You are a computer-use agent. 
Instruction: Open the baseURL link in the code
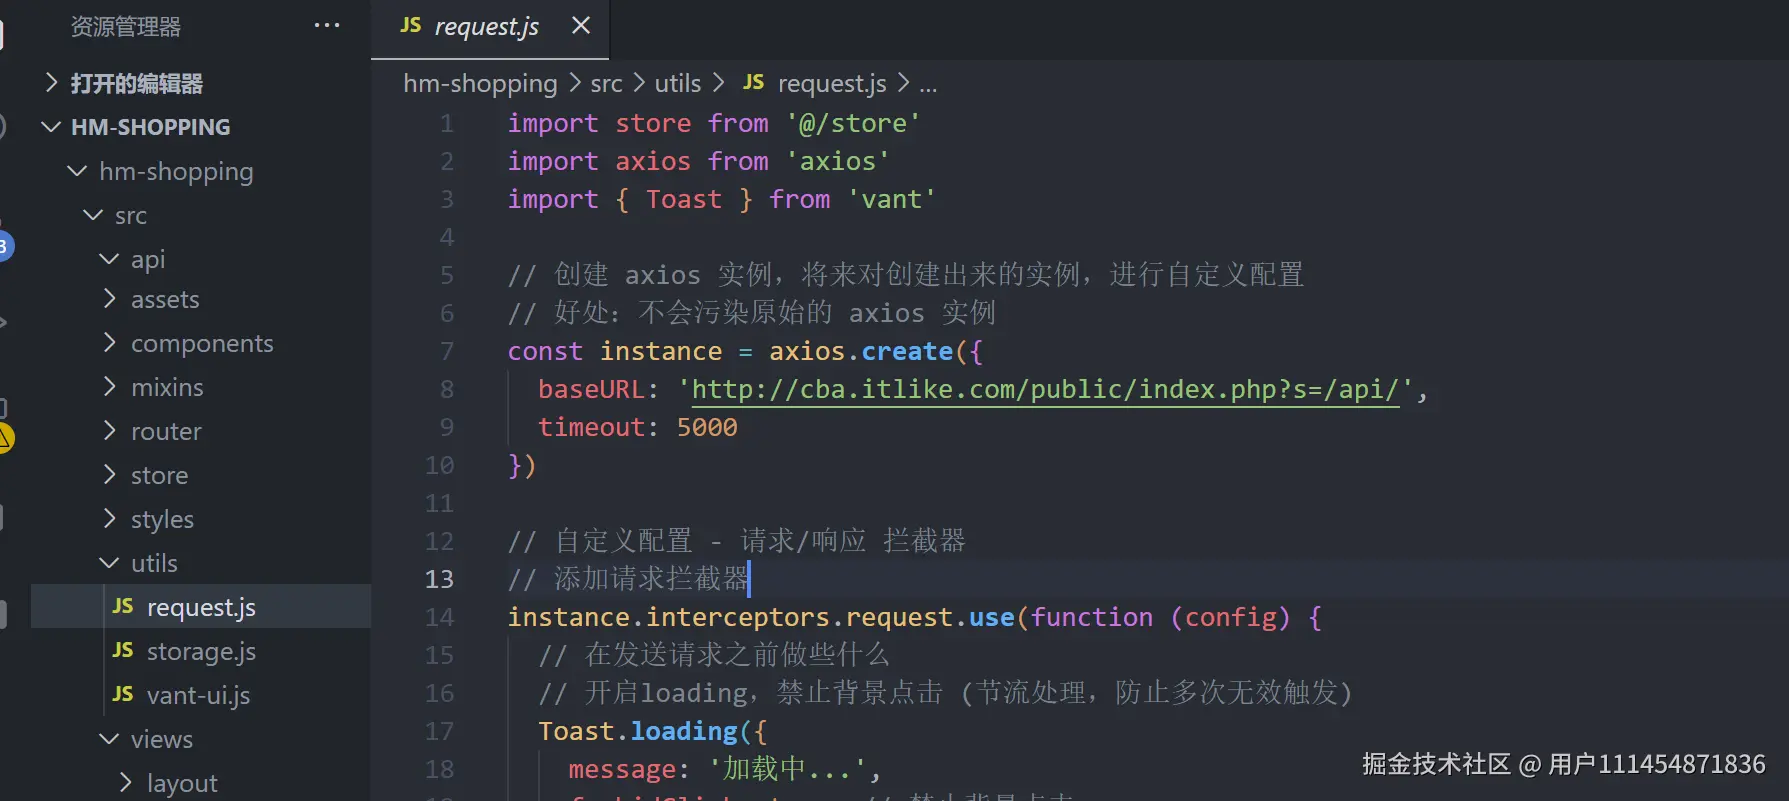(1045, 390)
